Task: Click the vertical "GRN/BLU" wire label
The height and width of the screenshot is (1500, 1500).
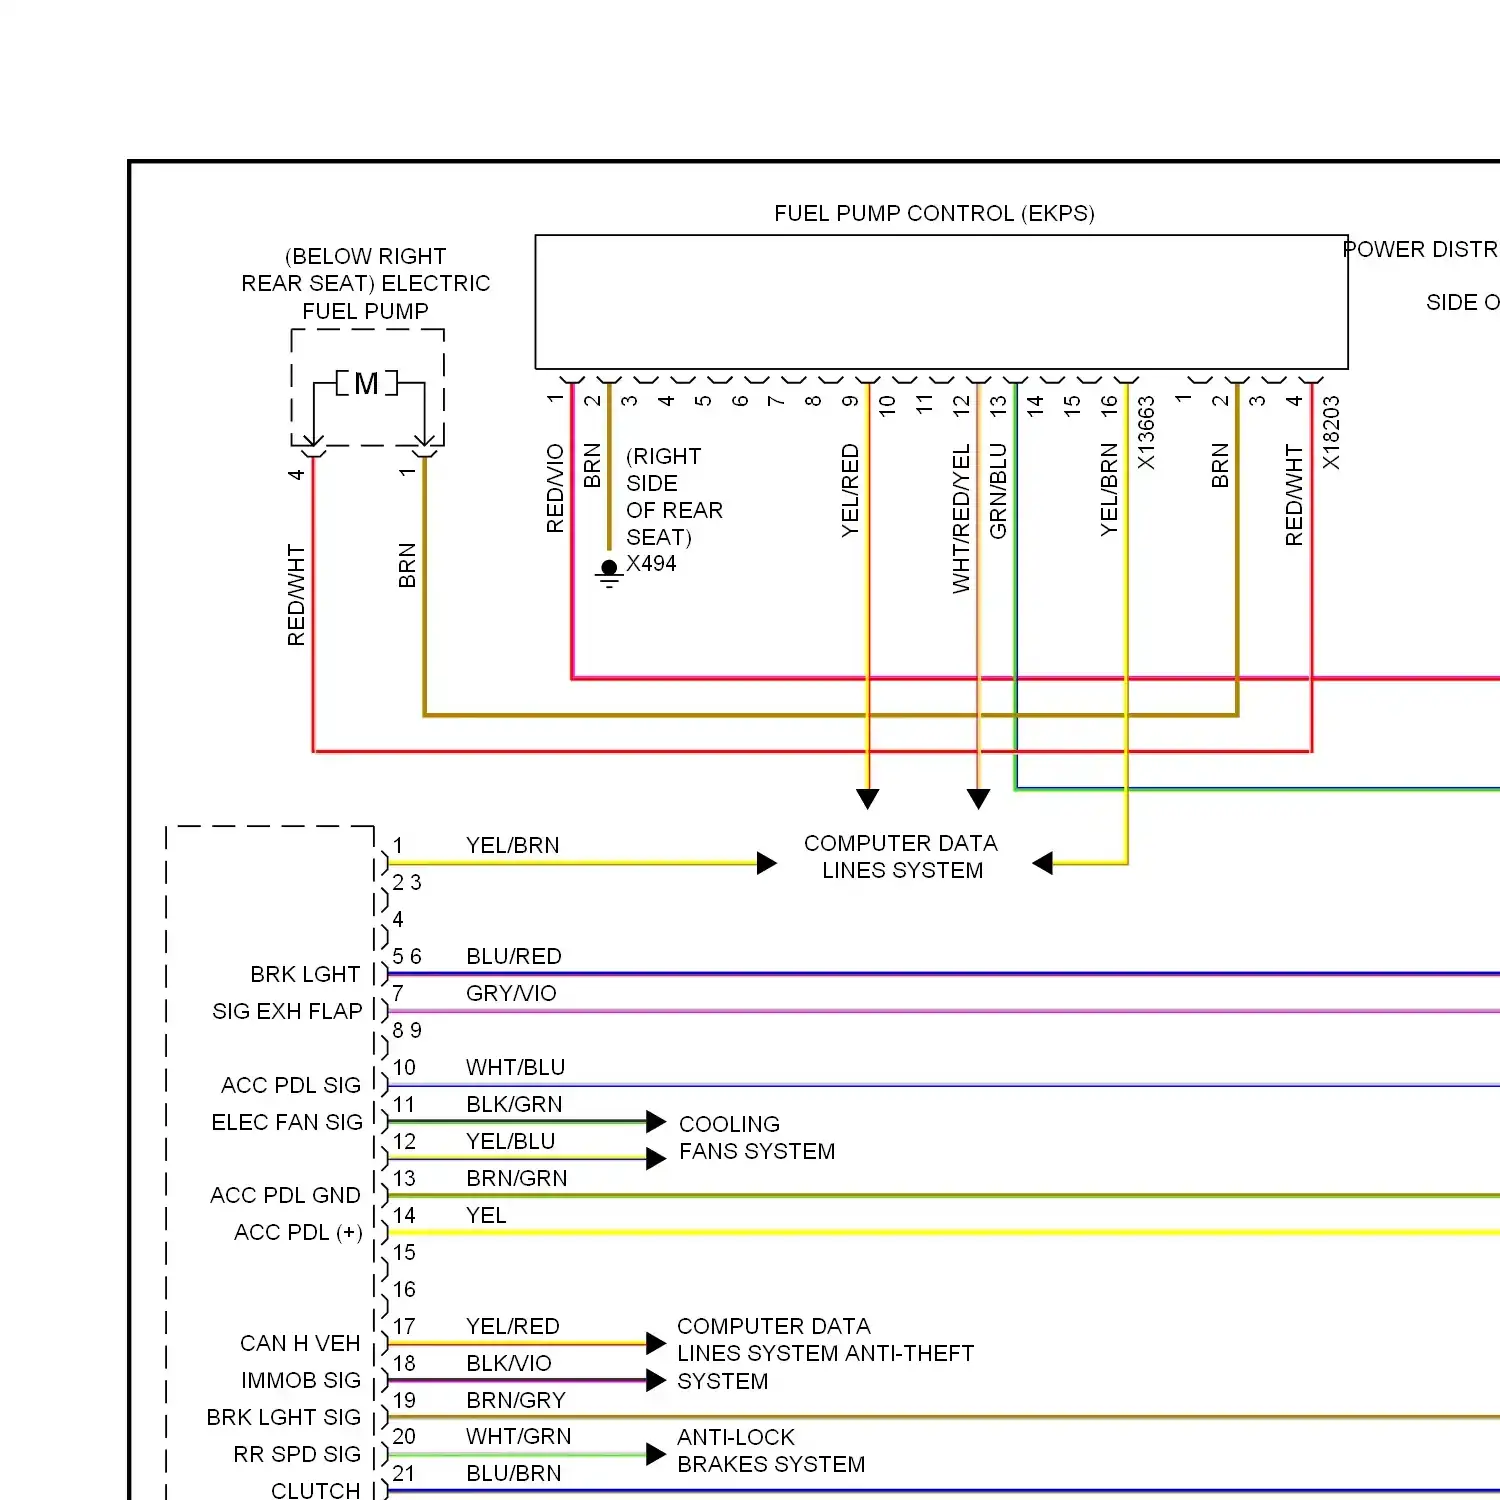Action: (x=998, y=491)
